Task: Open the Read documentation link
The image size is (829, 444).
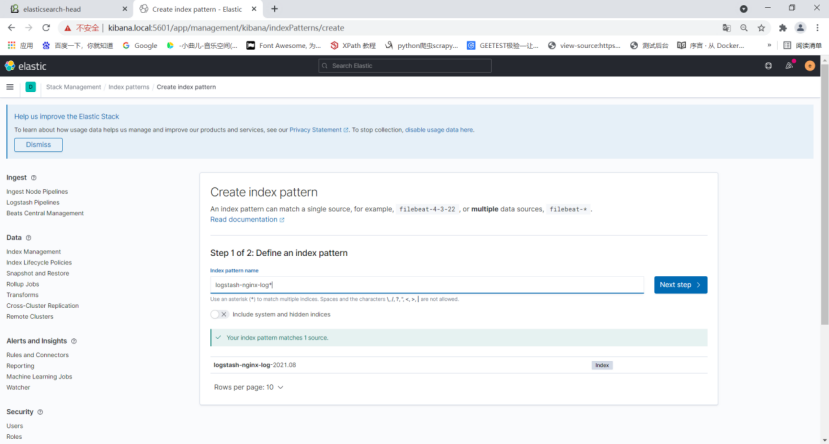Action: (x=247, y=219)
